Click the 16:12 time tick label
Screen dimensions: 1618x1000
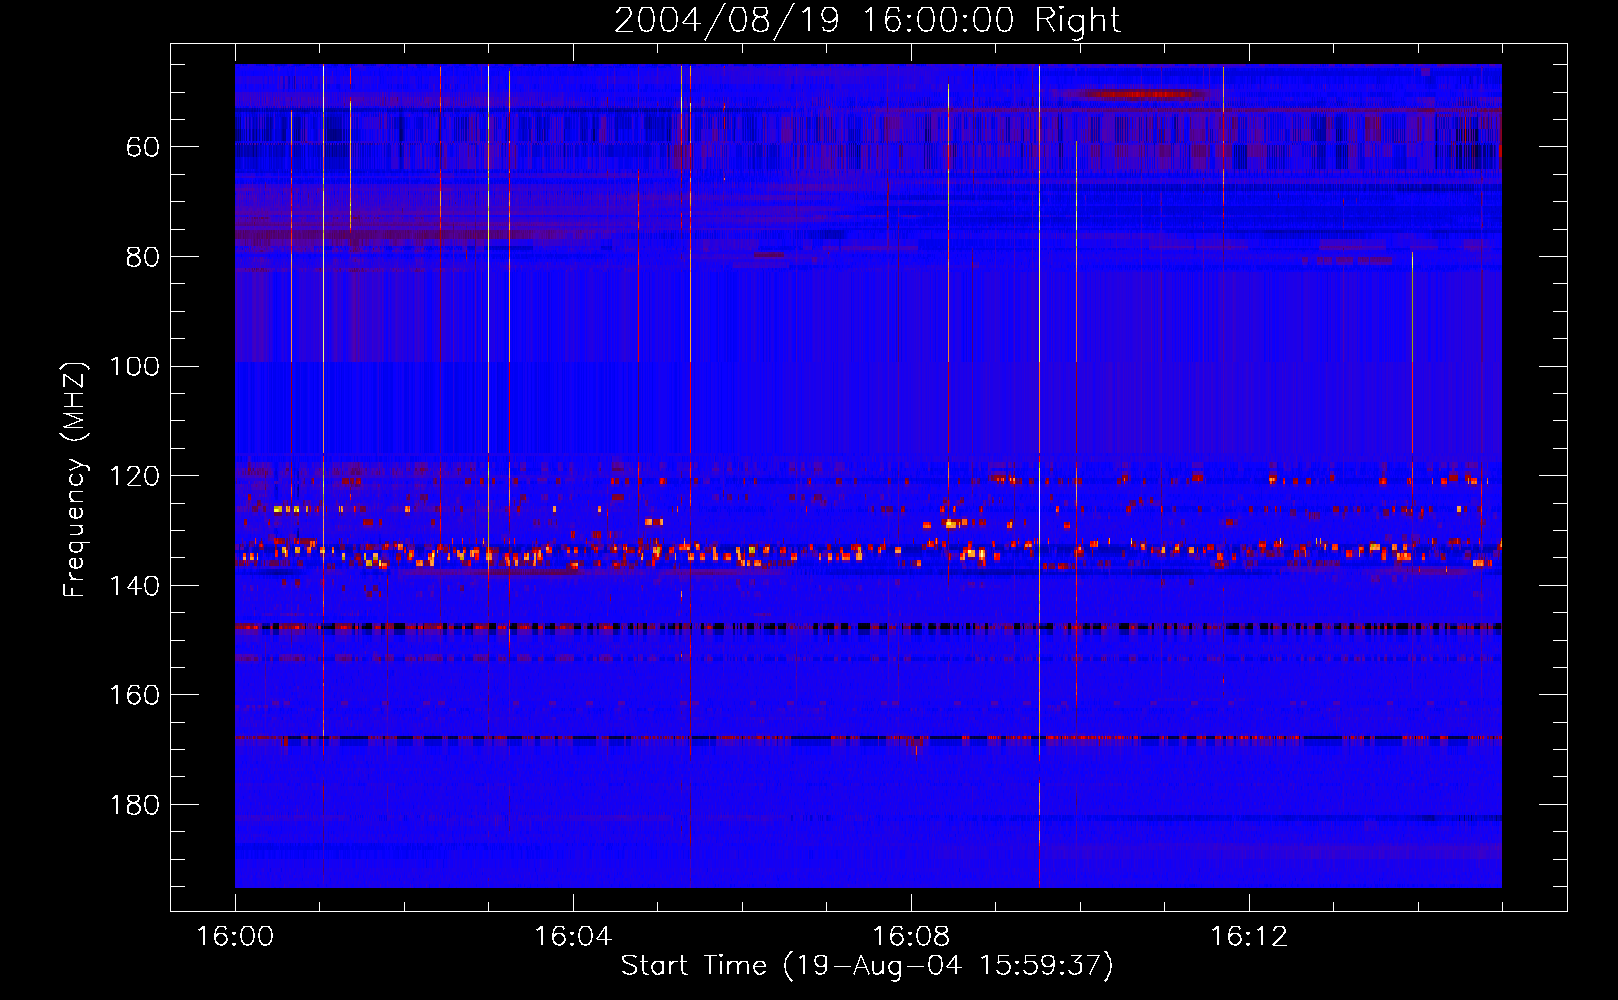pyautogui.click(x=1249, y=937)
